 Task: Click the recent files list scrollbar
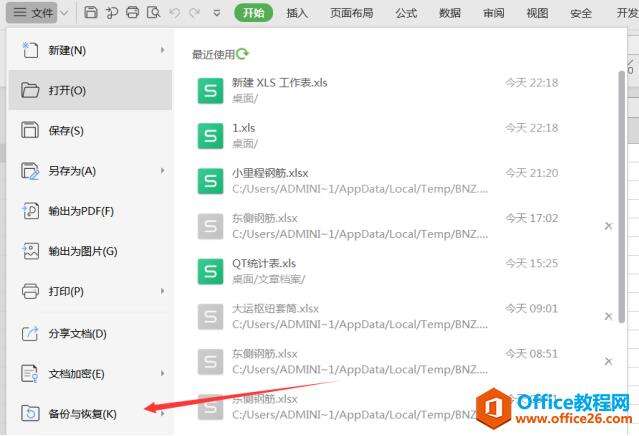pyautogui.click(x=621, y=197)
